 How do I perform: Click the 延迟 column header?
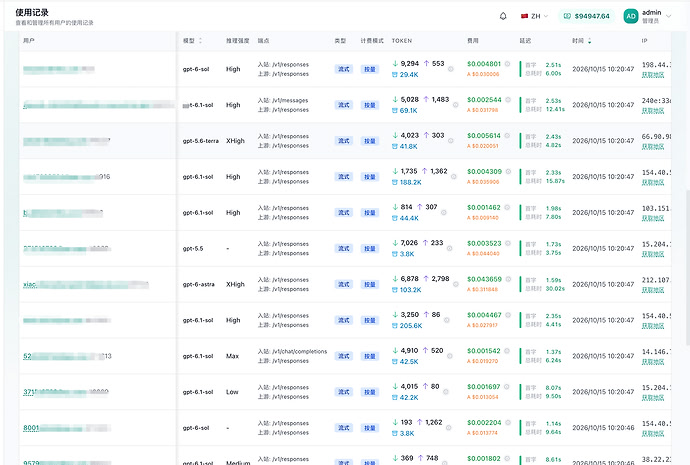tap(525, 40)
